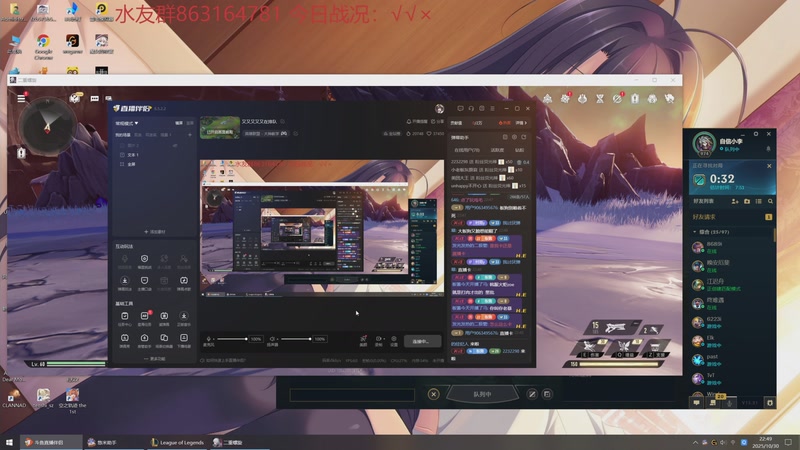Click the League friends list scrollbar

point(774,235)
